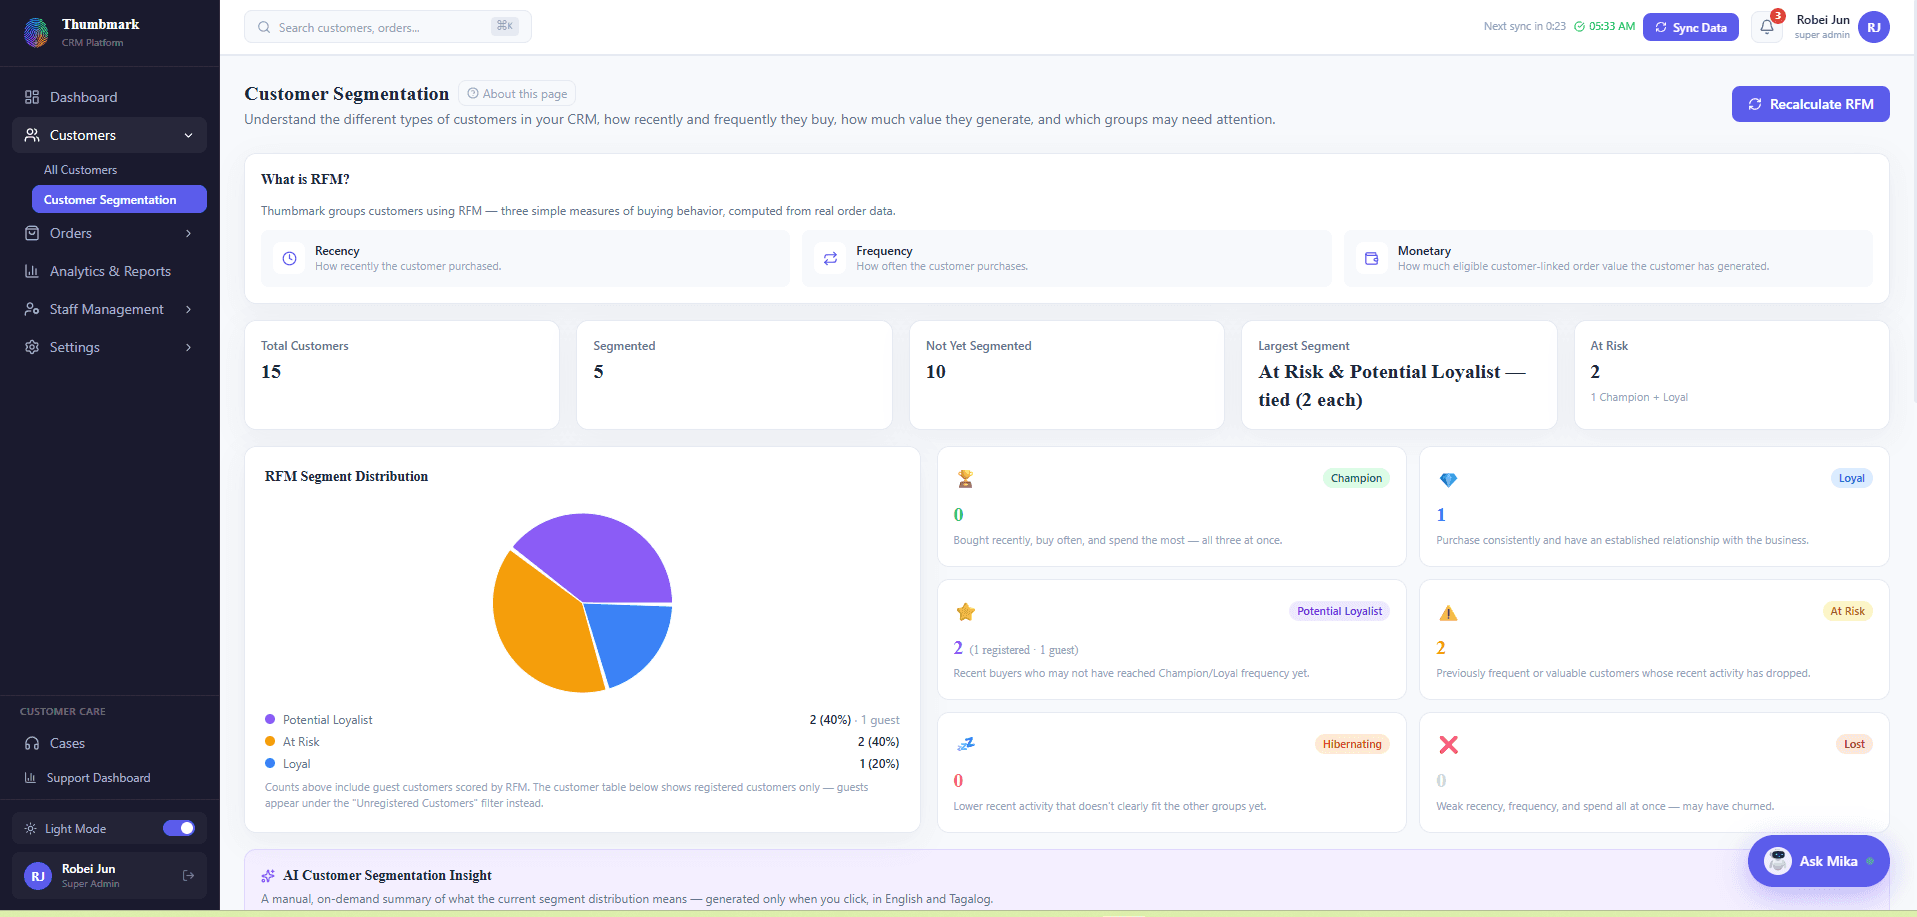Click the magnifier icon in search box
1917x917 pixels.
click(x=264, y=28)
